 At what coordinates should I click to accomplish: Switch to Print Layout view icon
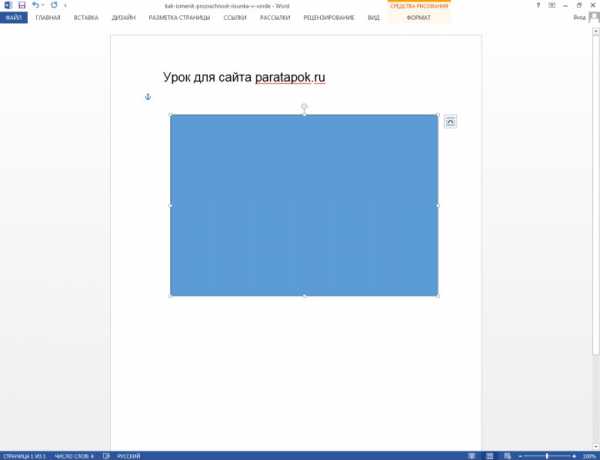point(489,456)
